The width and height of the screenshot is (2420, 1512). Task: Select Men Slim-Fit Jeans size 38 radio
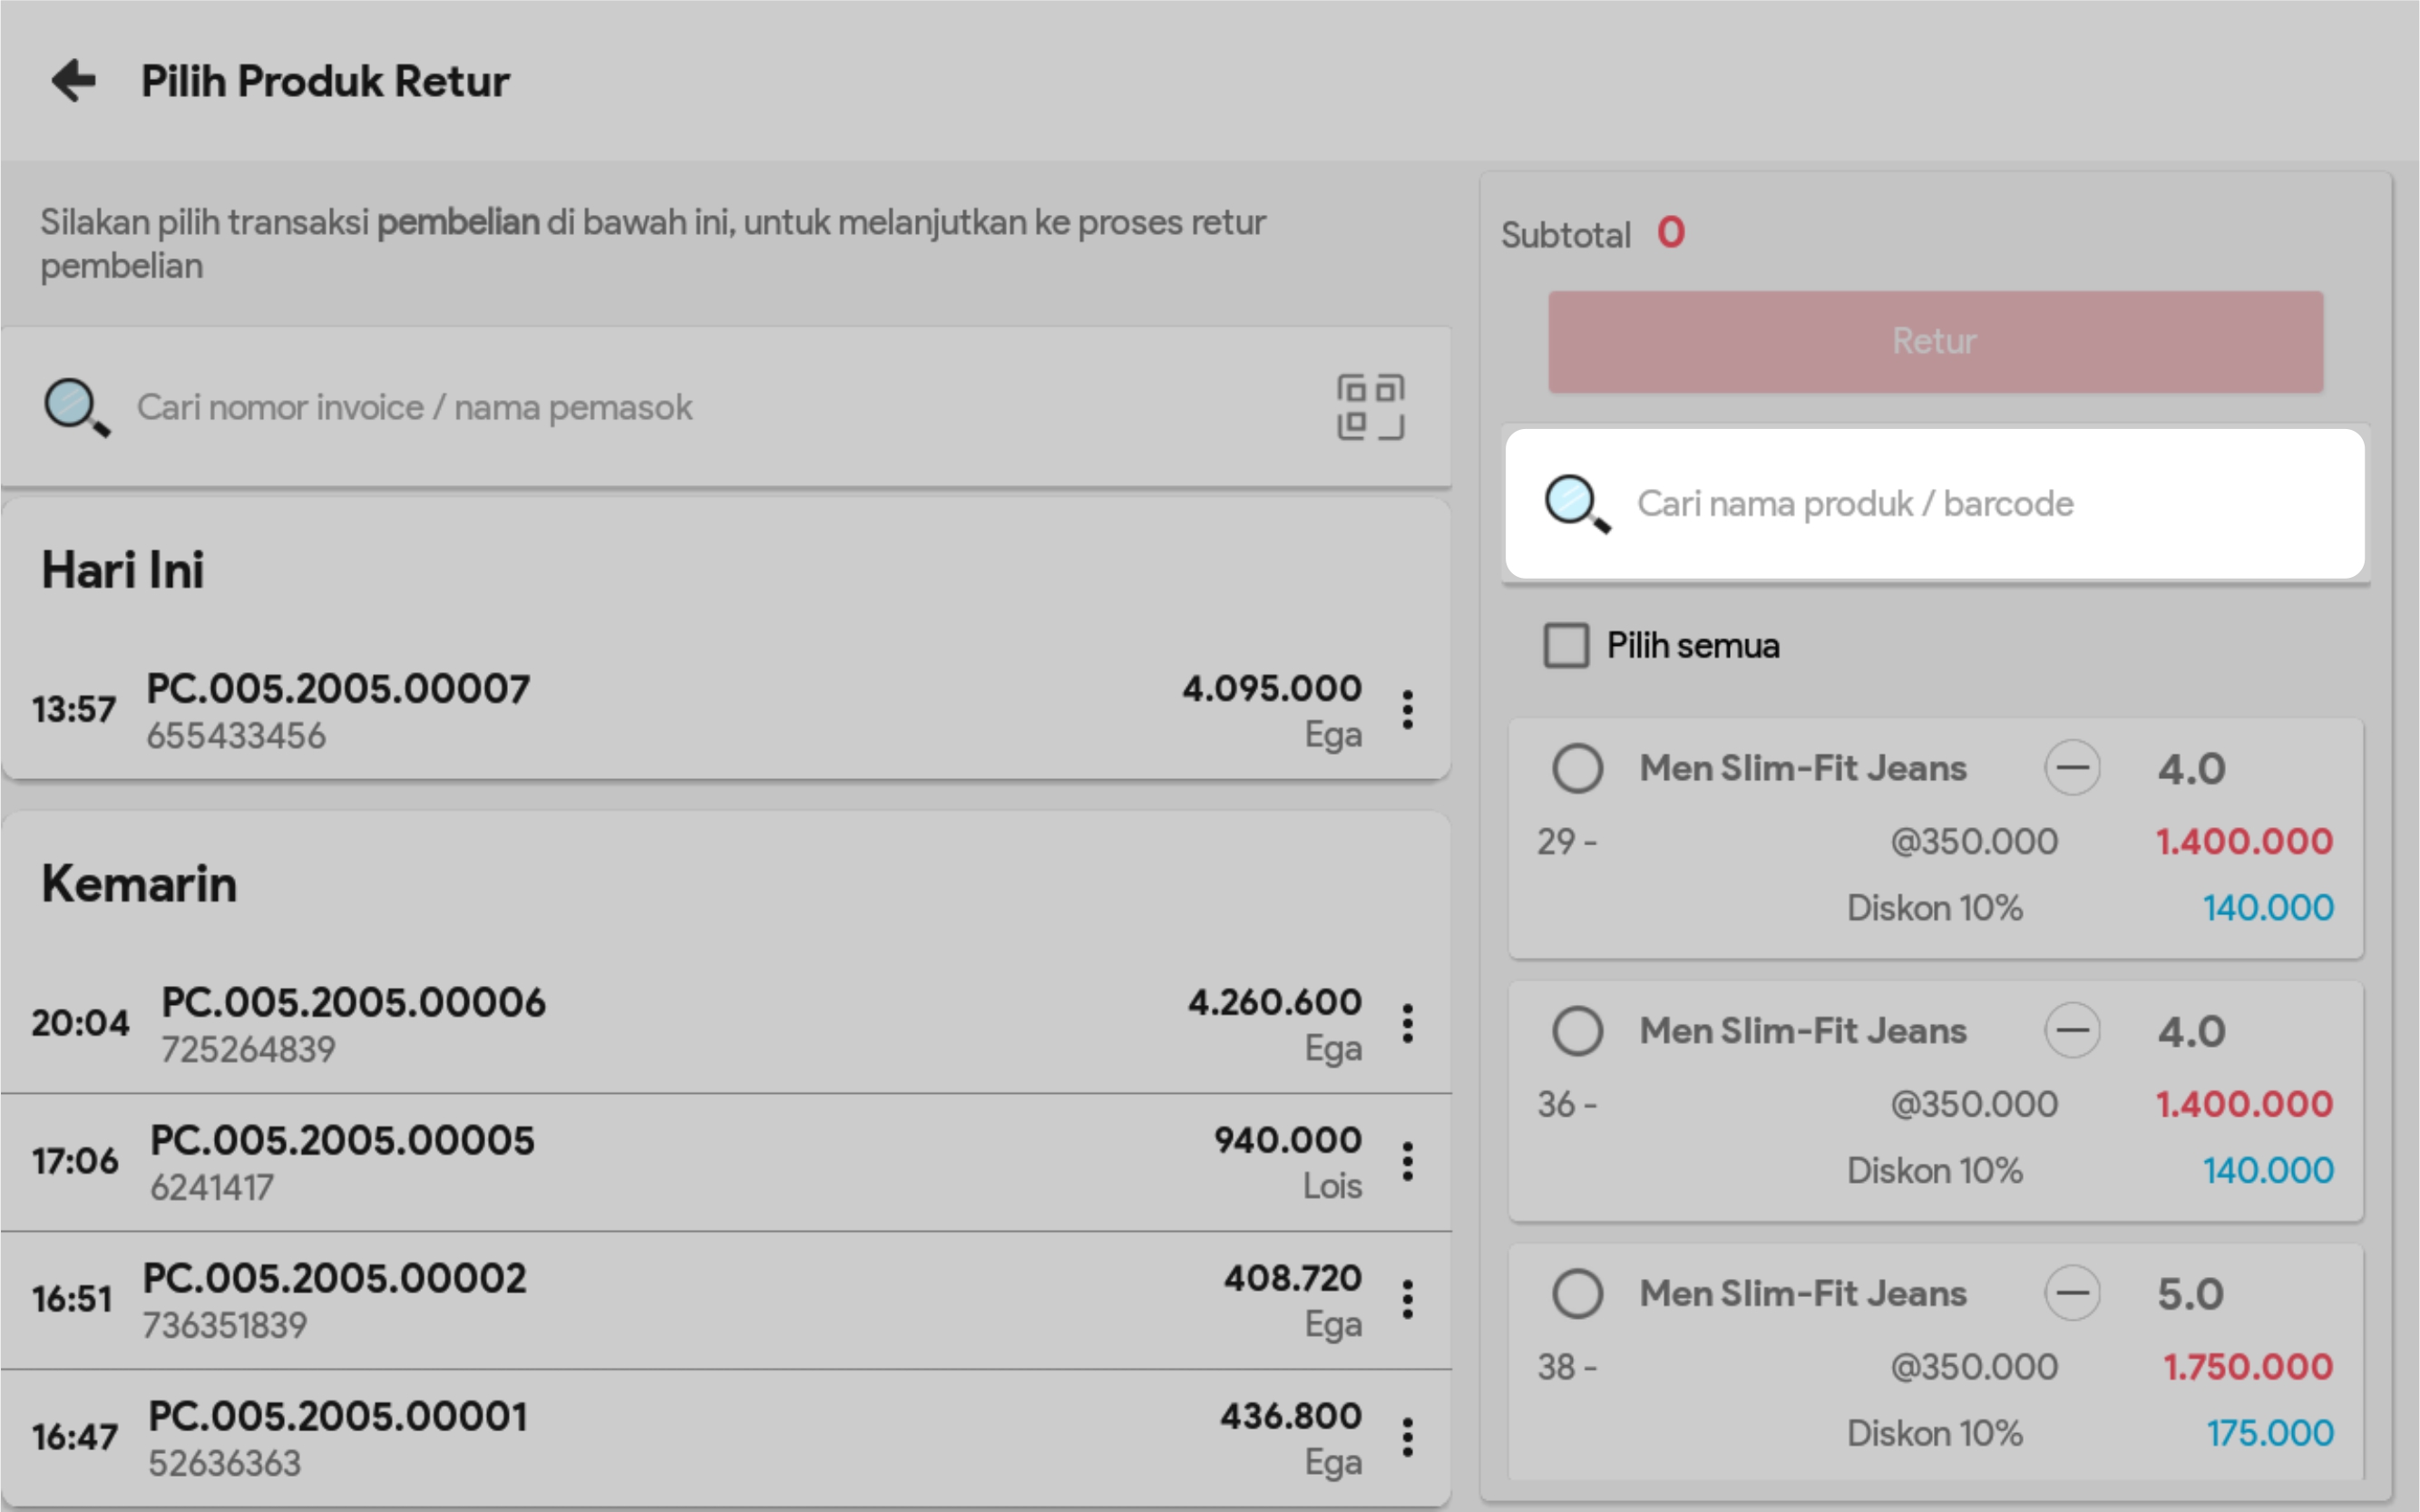1577,1293
